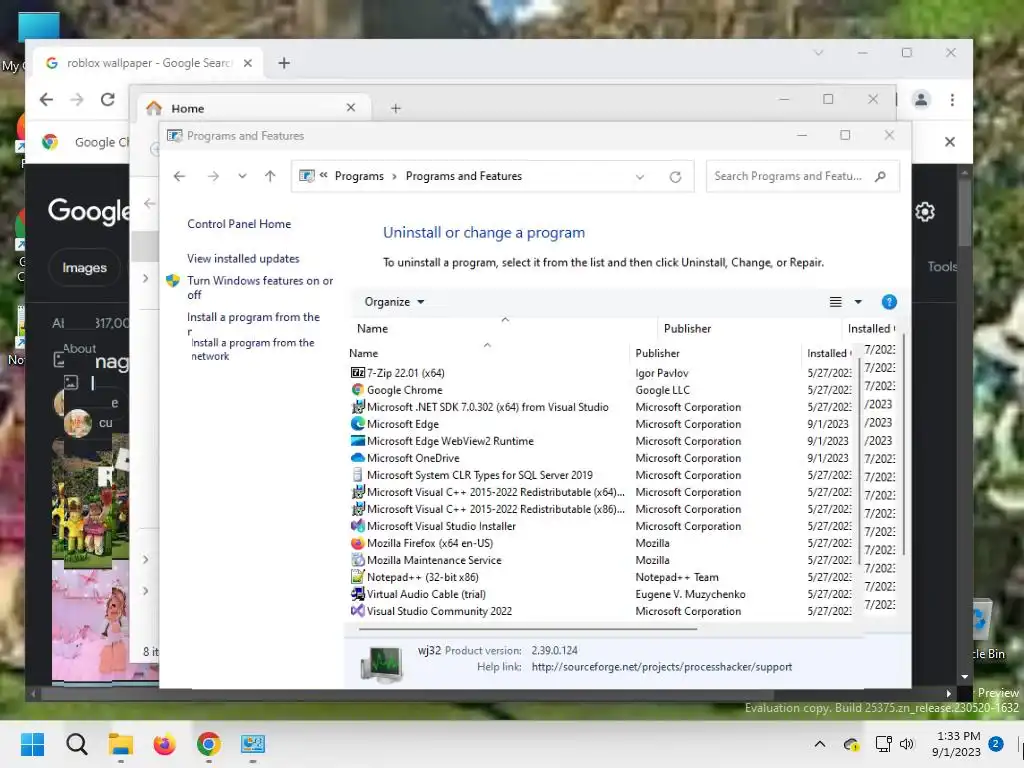
Task: Switch to the Home tab
Action: (x=254, y=108)
